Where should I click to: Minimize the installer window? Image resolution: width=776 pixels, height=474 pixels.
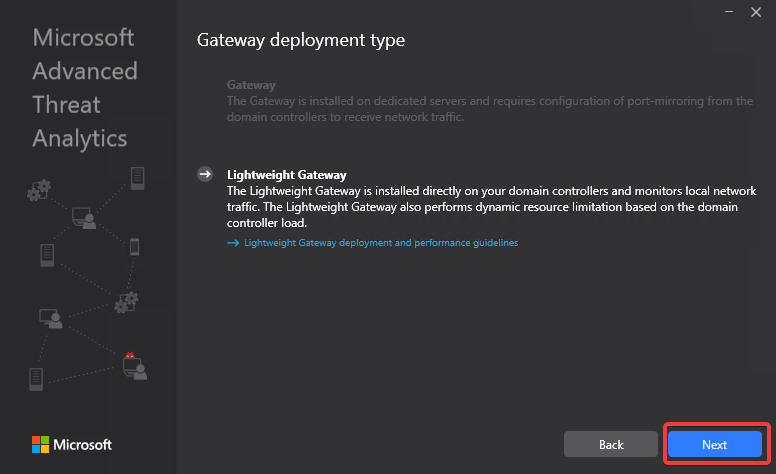point(727,12)
